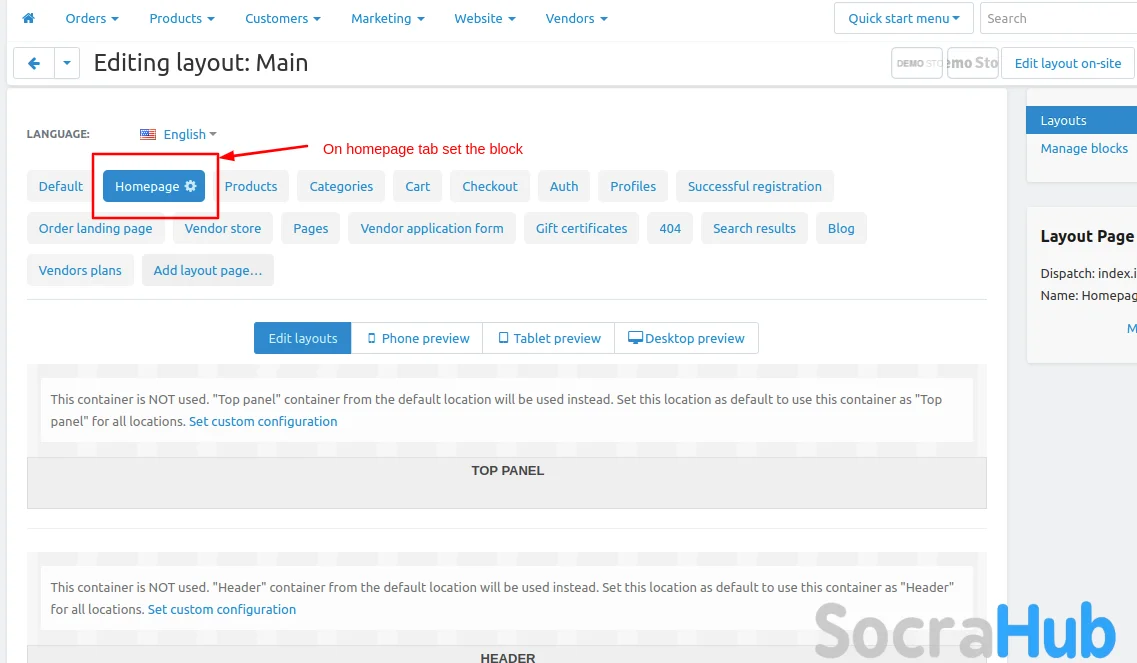
Task: Open the Orders menu
Action: tap(92, 18)
